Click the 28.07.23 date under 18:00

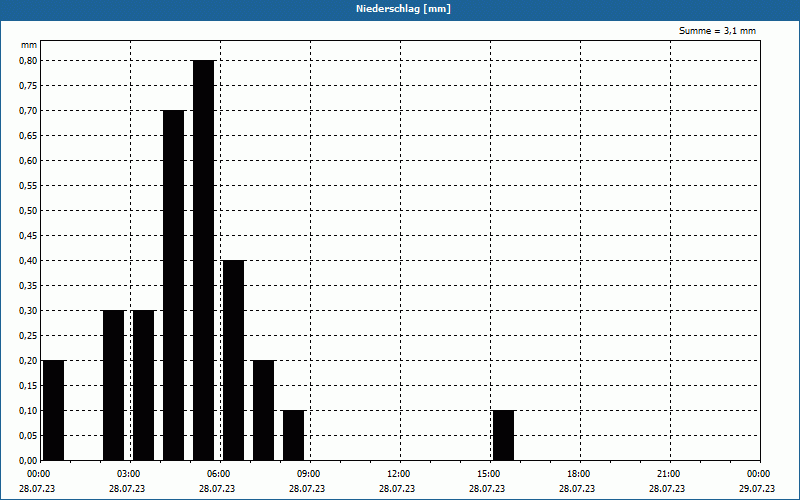pos(577,489)
